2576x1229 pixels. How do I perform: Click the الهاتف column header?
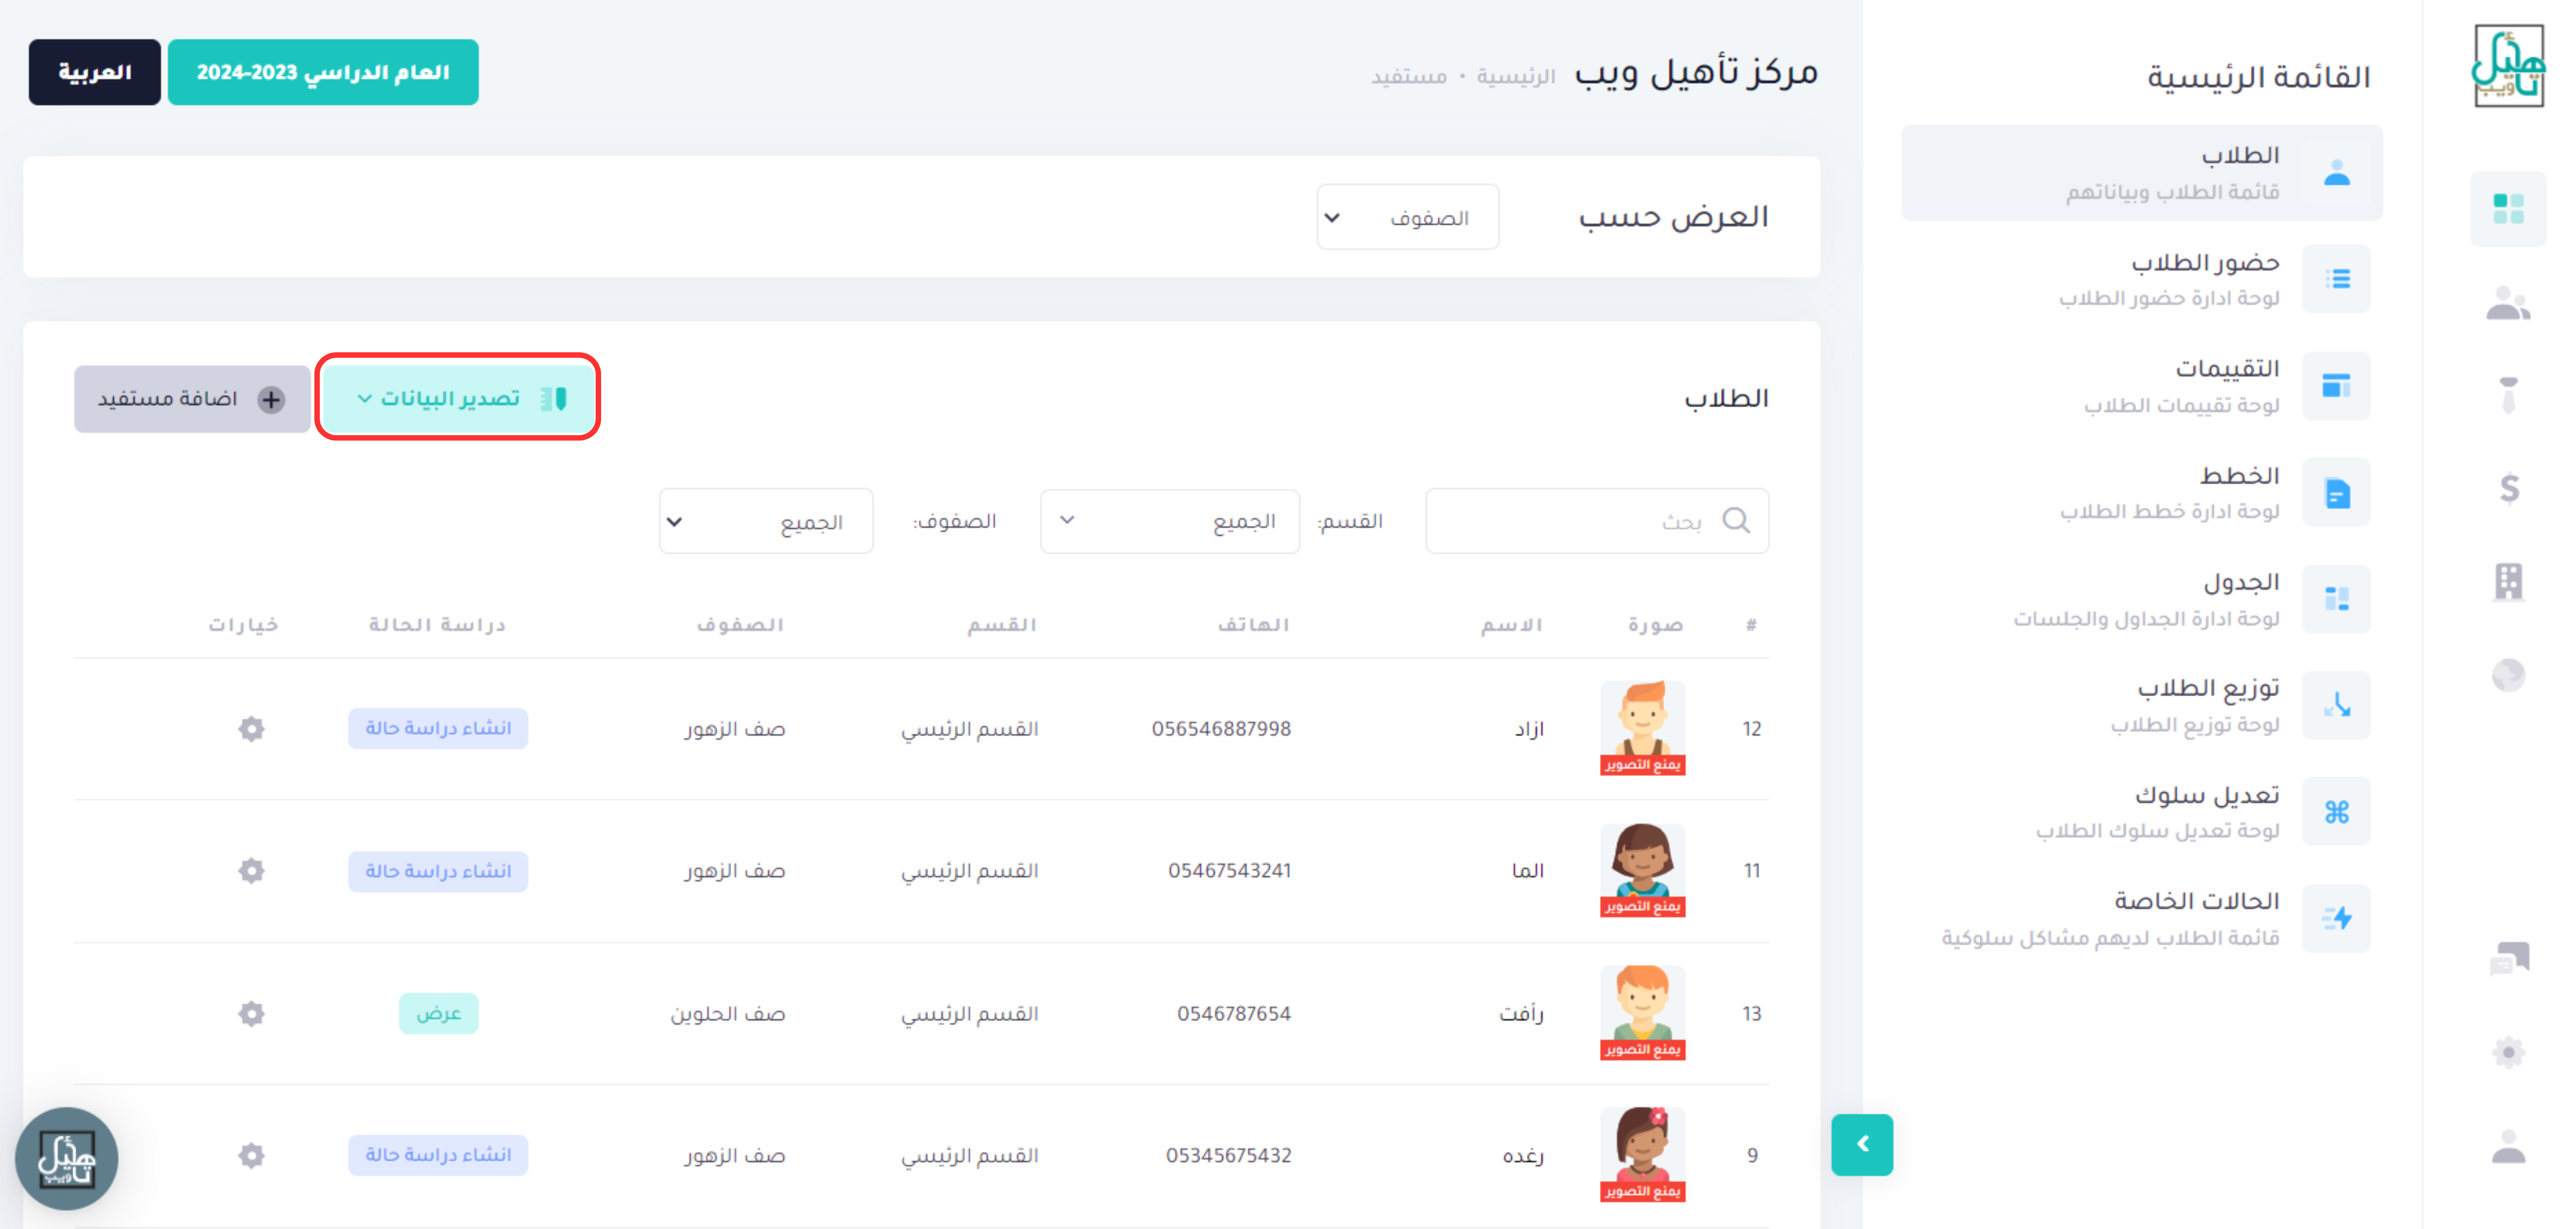(x=1254, y=625)
